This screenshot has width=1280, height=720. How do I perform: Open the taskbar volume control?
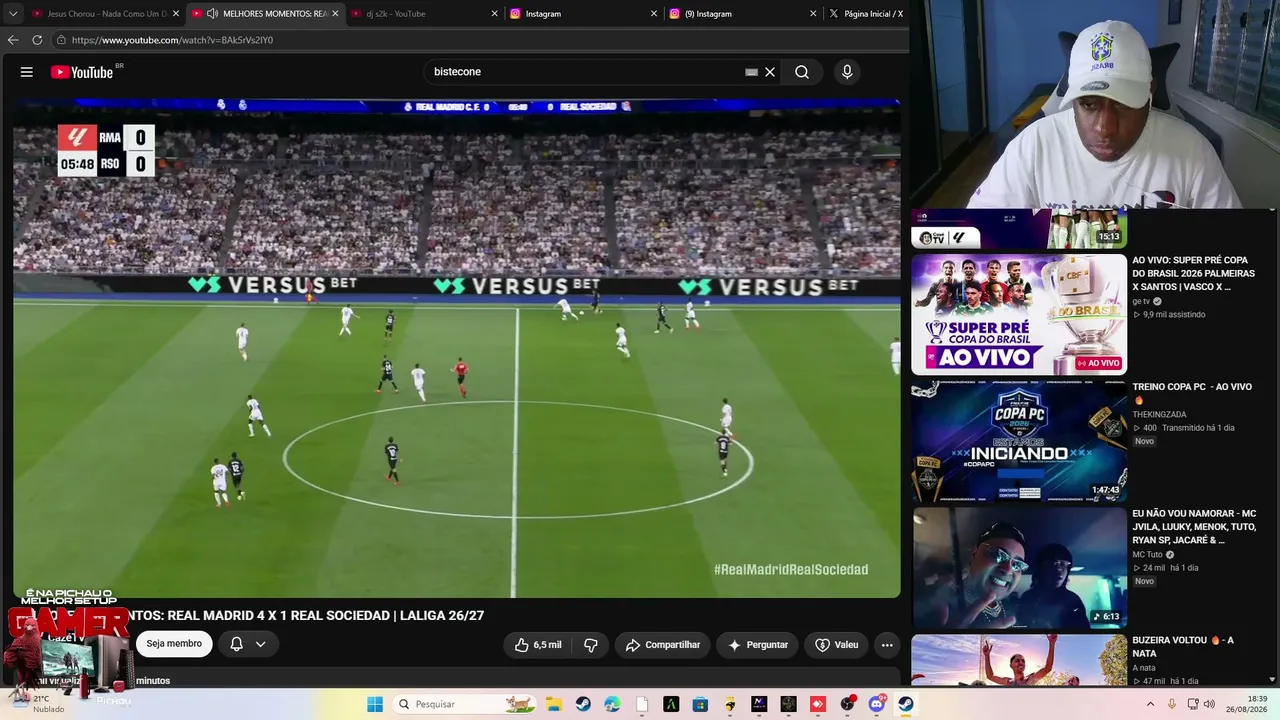(x=1209, y=704)
